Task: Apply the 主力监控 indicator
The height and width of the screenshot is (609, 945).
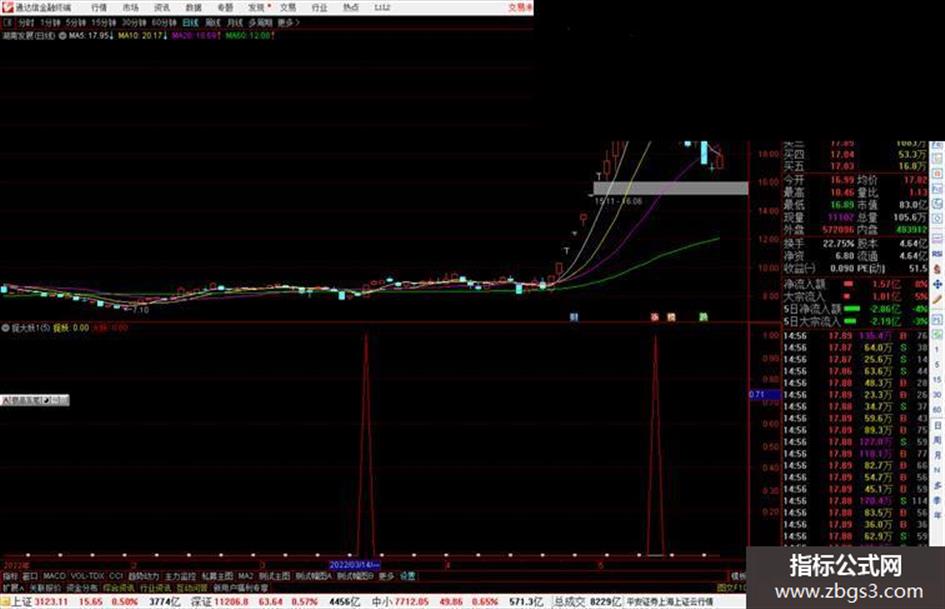Action: [x=180, y=576]
